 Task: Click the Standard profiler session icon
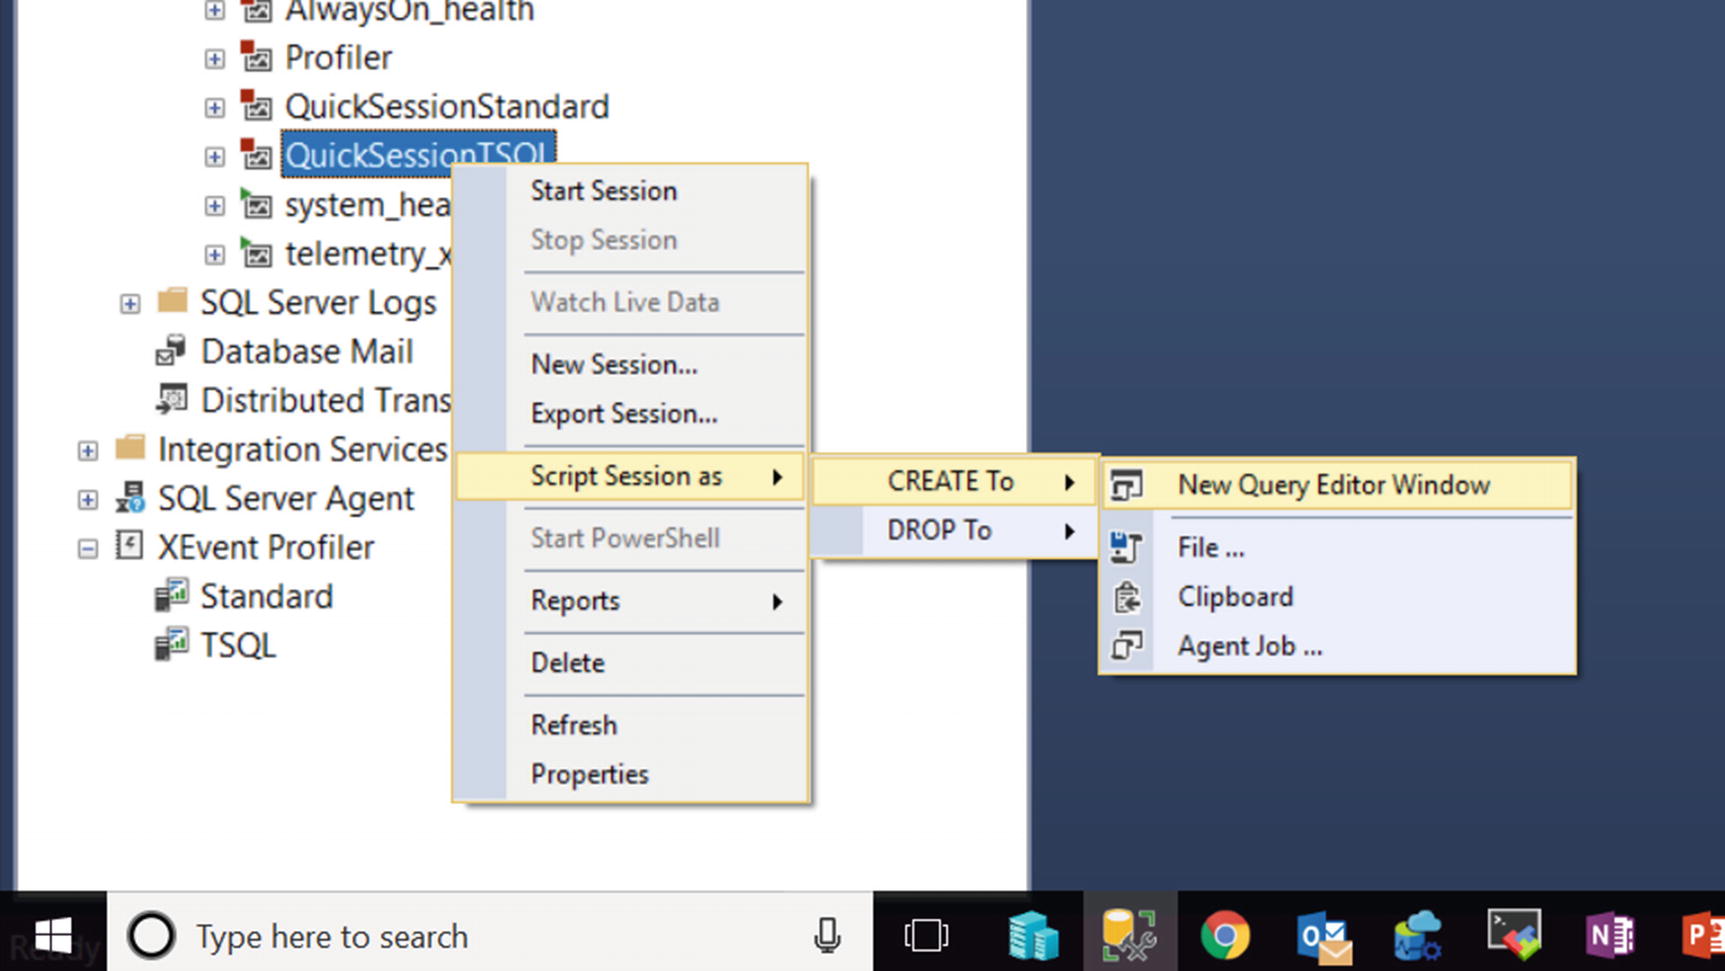(171, 595)
